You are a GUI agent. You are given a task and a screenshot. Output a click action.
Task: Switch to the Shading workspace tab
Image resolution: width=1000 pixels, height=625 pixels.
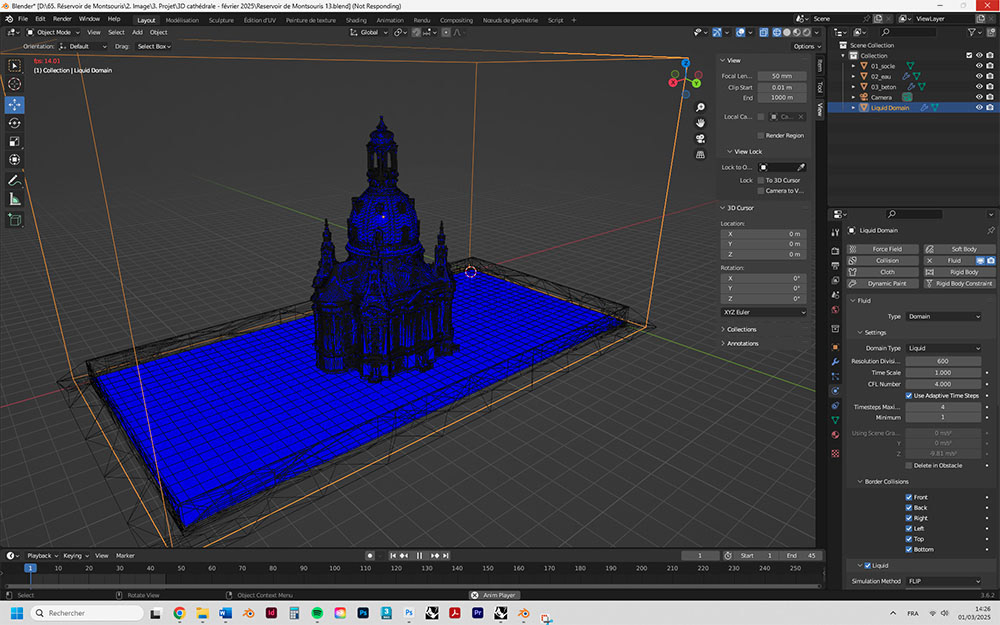(356, 20)
